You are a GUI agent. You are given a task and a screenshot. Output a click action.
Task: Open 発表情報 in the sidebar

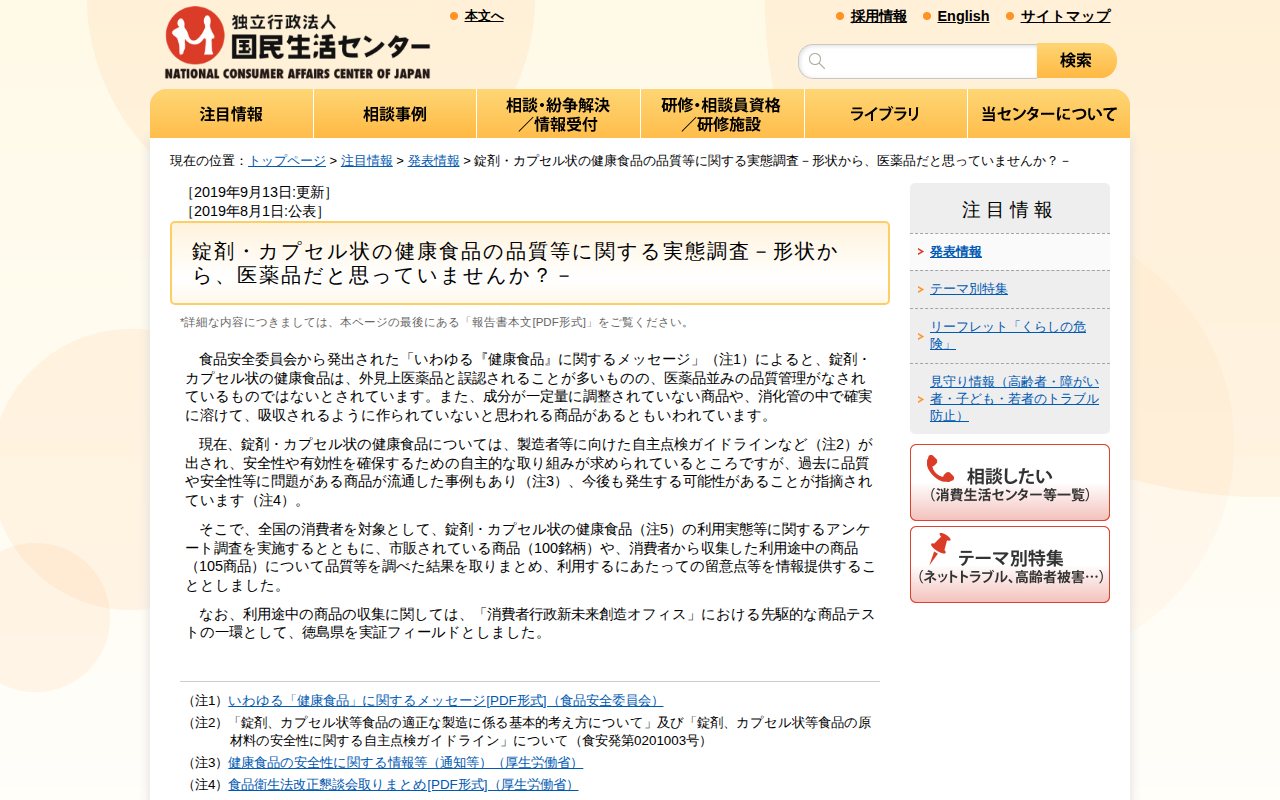coord(956,252)
